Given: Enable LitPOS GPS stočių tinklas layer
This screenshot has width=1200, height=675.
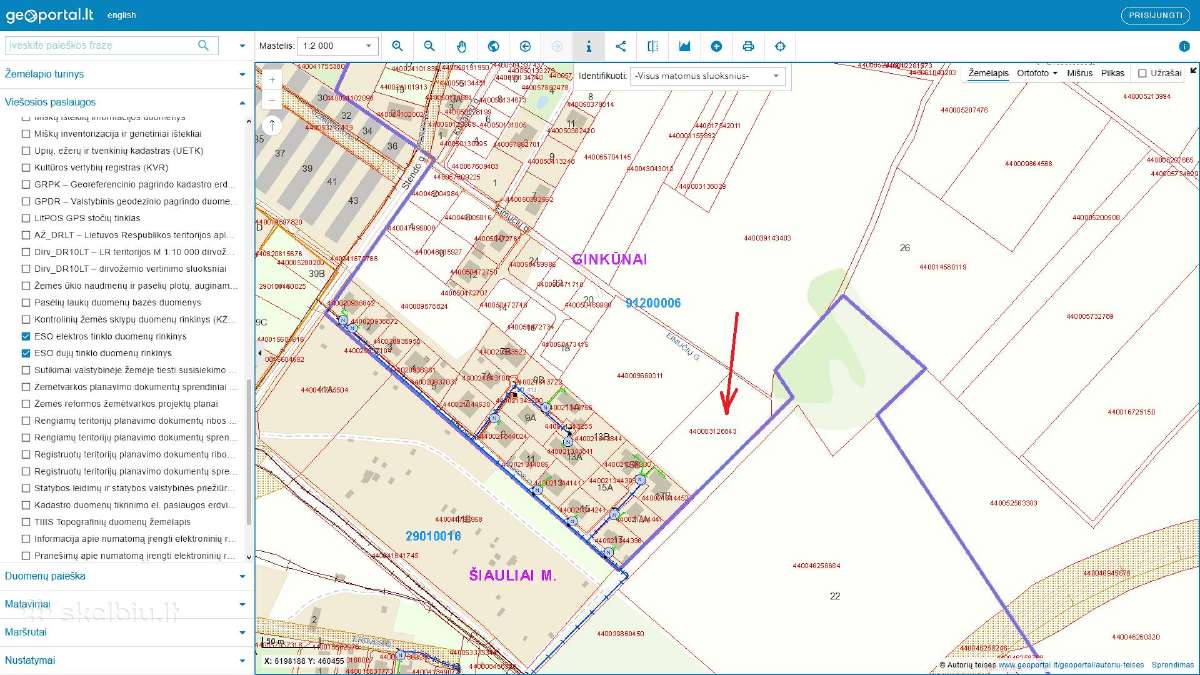Looking at the screenshot, I should click(26, 217).
